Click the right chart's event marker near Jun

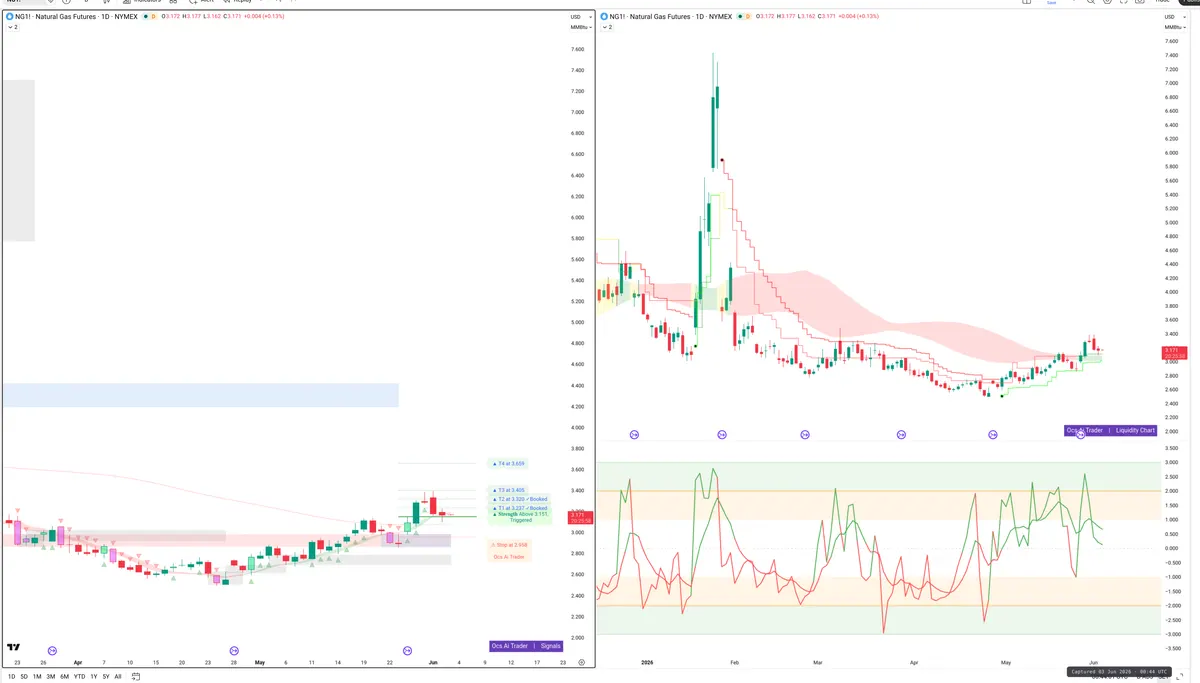tap(1081, 434)
